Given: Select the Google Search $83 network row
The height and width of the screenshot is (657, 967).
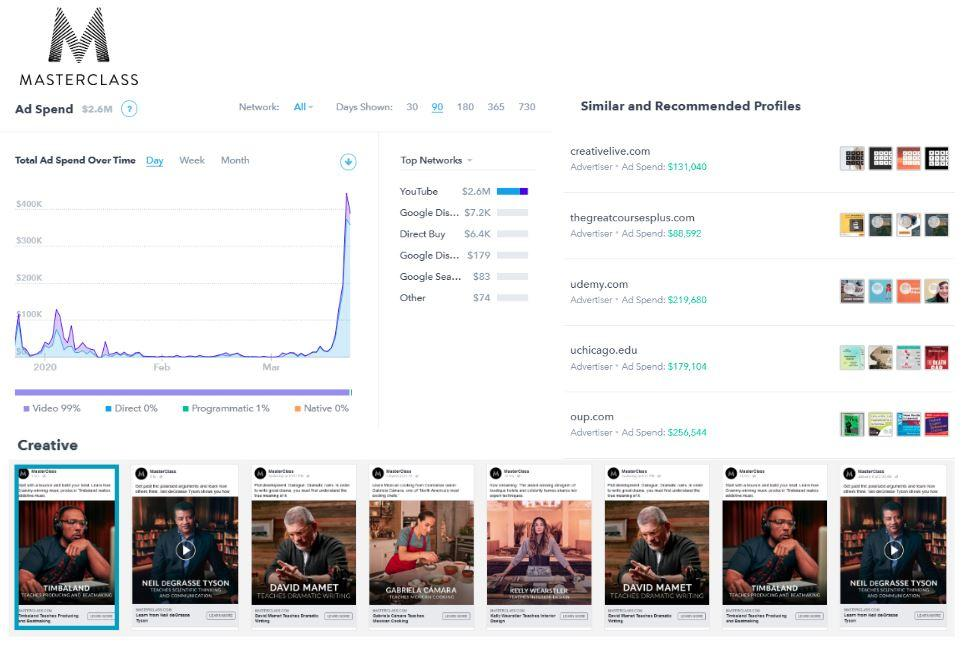Looking at the screenshot, I should pyautogui.click(x=464, y=276).
